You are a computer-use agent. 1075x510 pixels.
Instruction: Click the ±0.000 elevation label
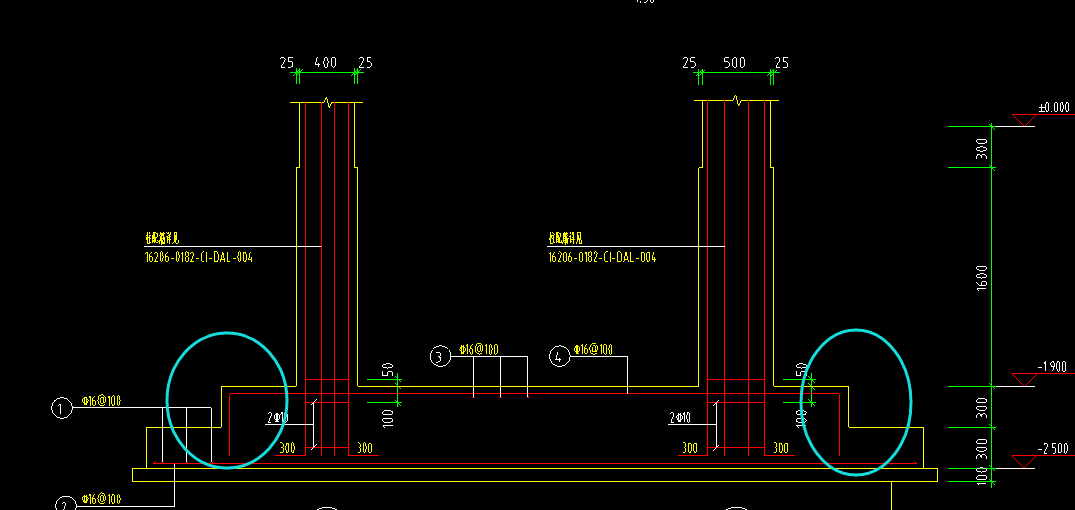click(1054, 108)
